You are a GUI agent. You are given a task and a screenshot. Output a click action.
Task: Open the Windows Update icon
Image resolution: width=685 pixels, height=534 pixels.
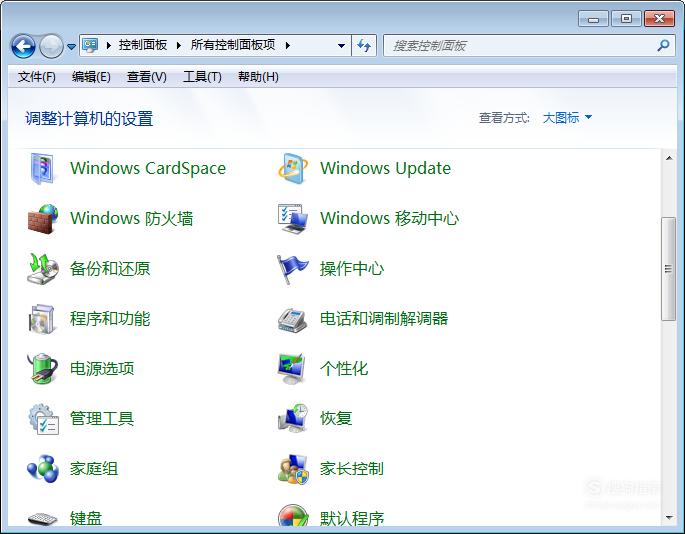(x=292, y=168)
